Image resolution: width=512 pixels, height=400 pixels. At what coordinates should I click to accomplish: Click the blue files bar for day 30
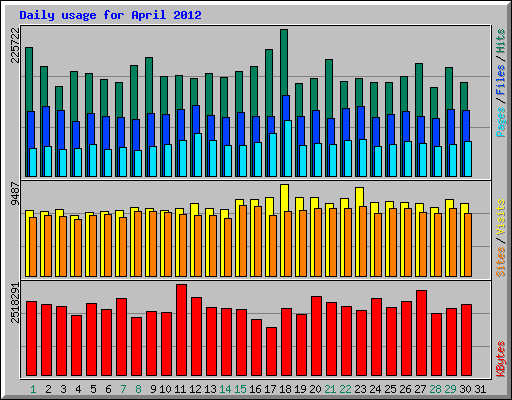click(466, 125)
